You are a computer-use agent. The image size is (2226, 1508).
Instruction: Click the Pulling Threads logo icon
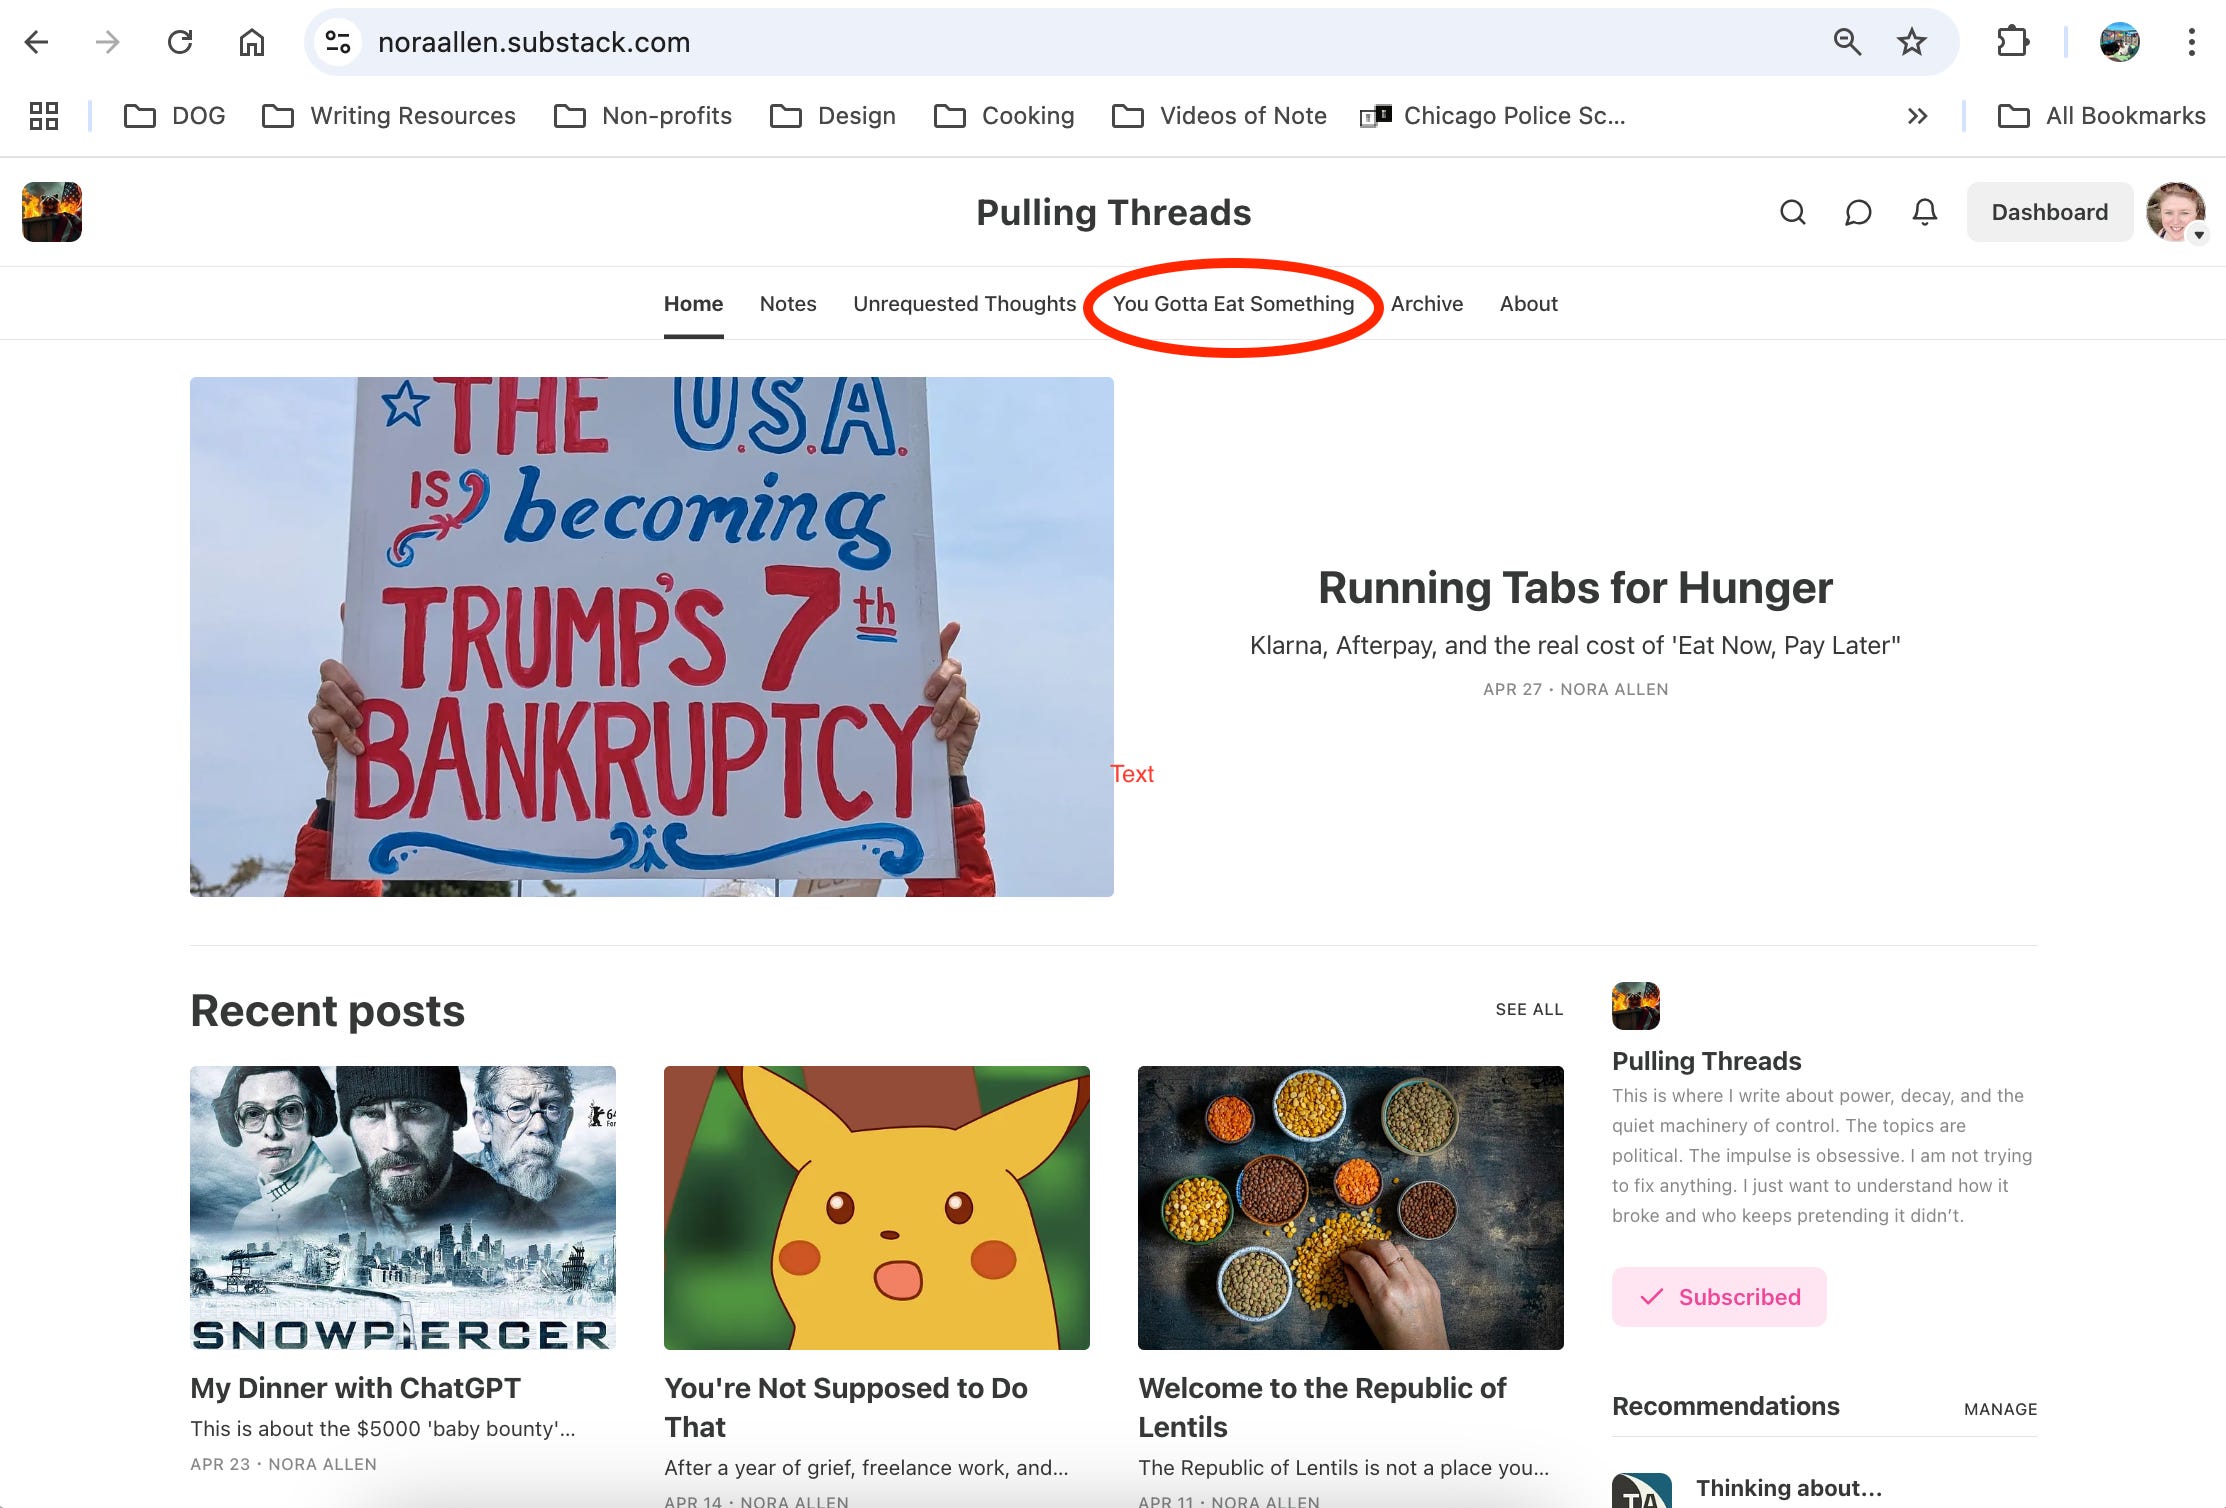[52, 212]
